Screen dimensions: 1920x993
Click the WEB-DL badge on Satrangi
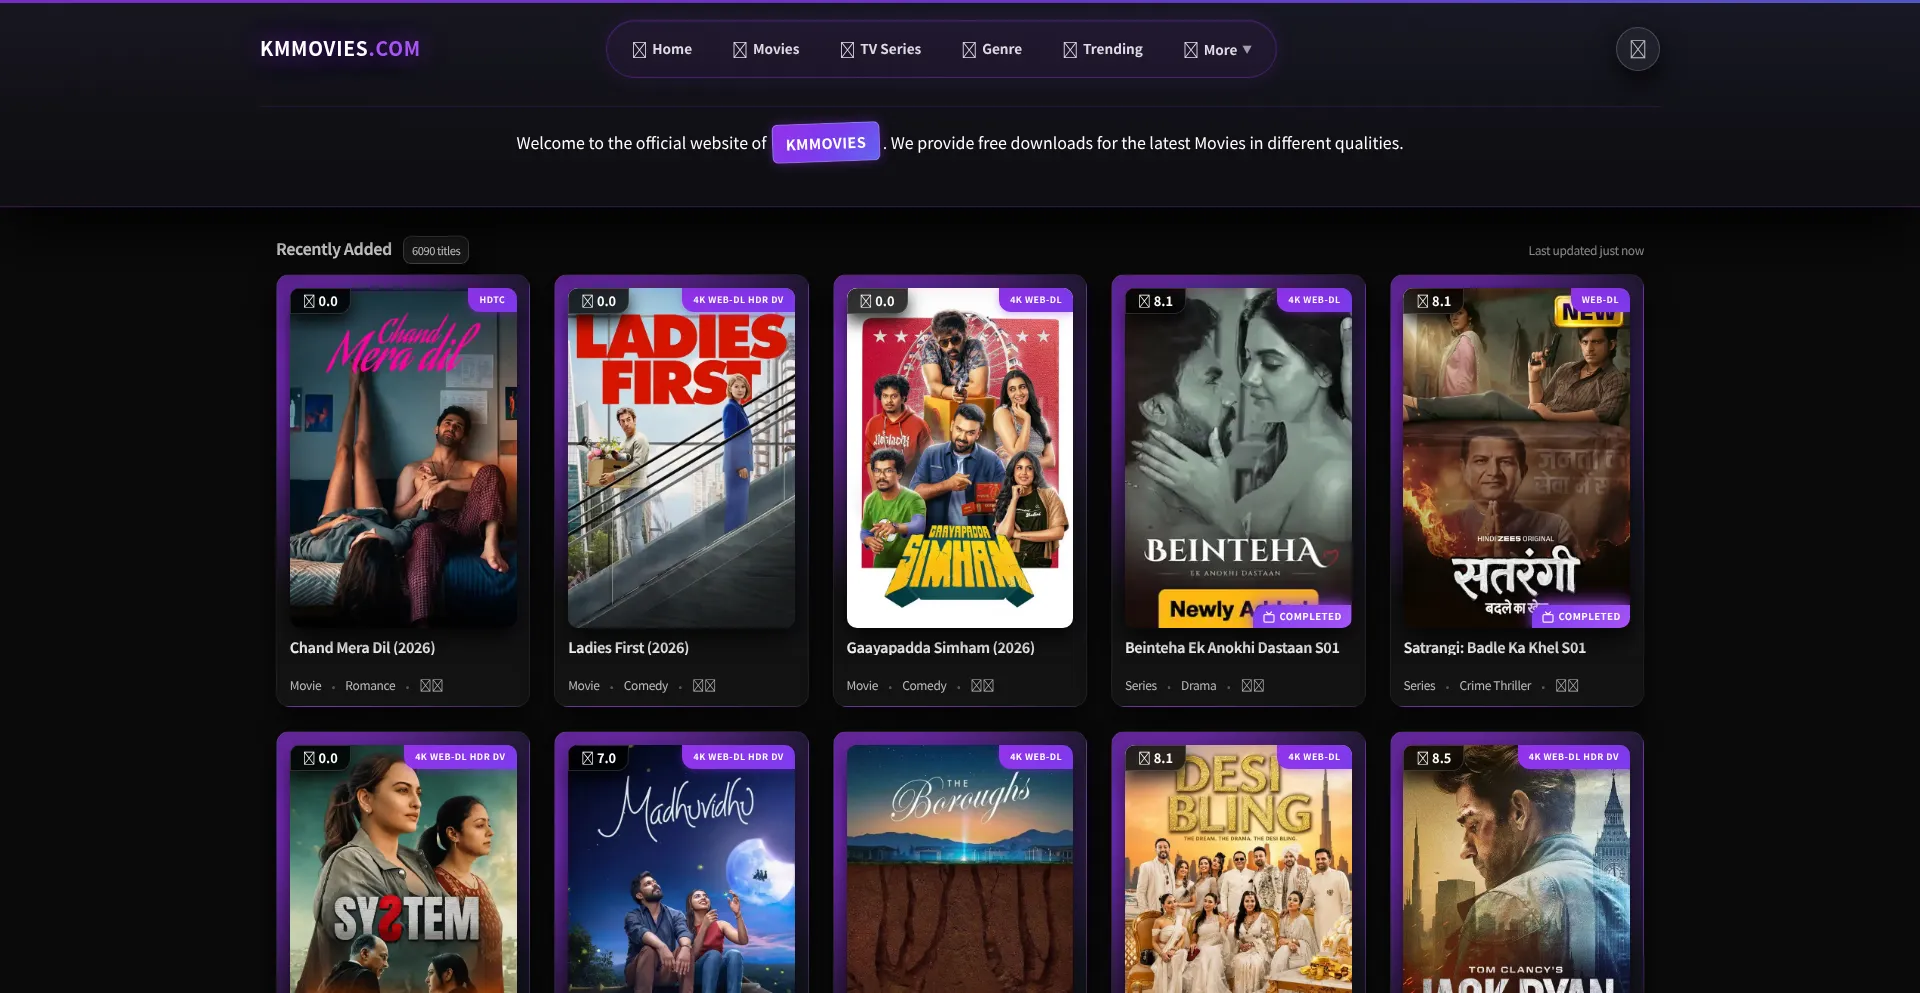[1599, 300]
